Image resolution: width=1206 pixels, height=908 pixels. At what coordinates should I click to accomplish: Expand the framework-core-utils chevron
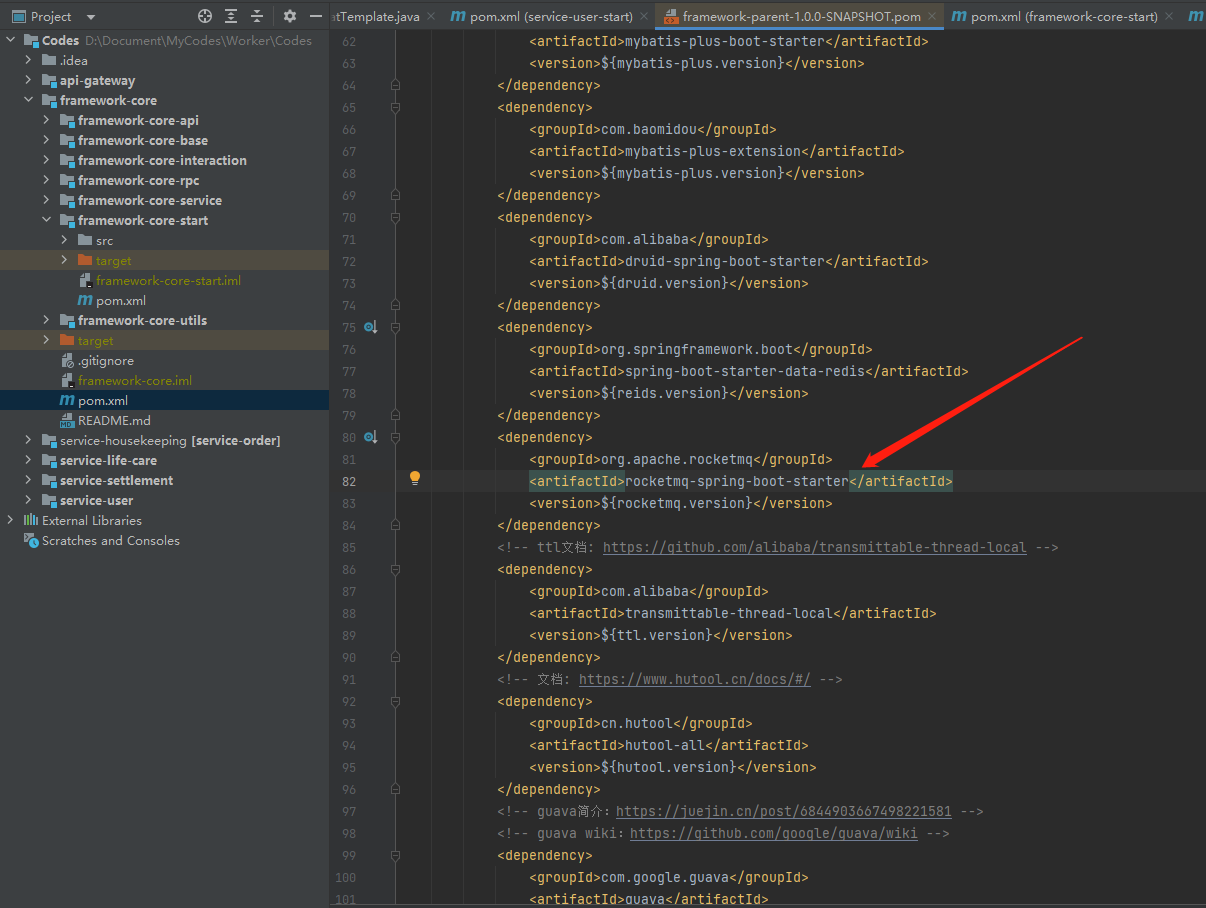coord(46,321)
